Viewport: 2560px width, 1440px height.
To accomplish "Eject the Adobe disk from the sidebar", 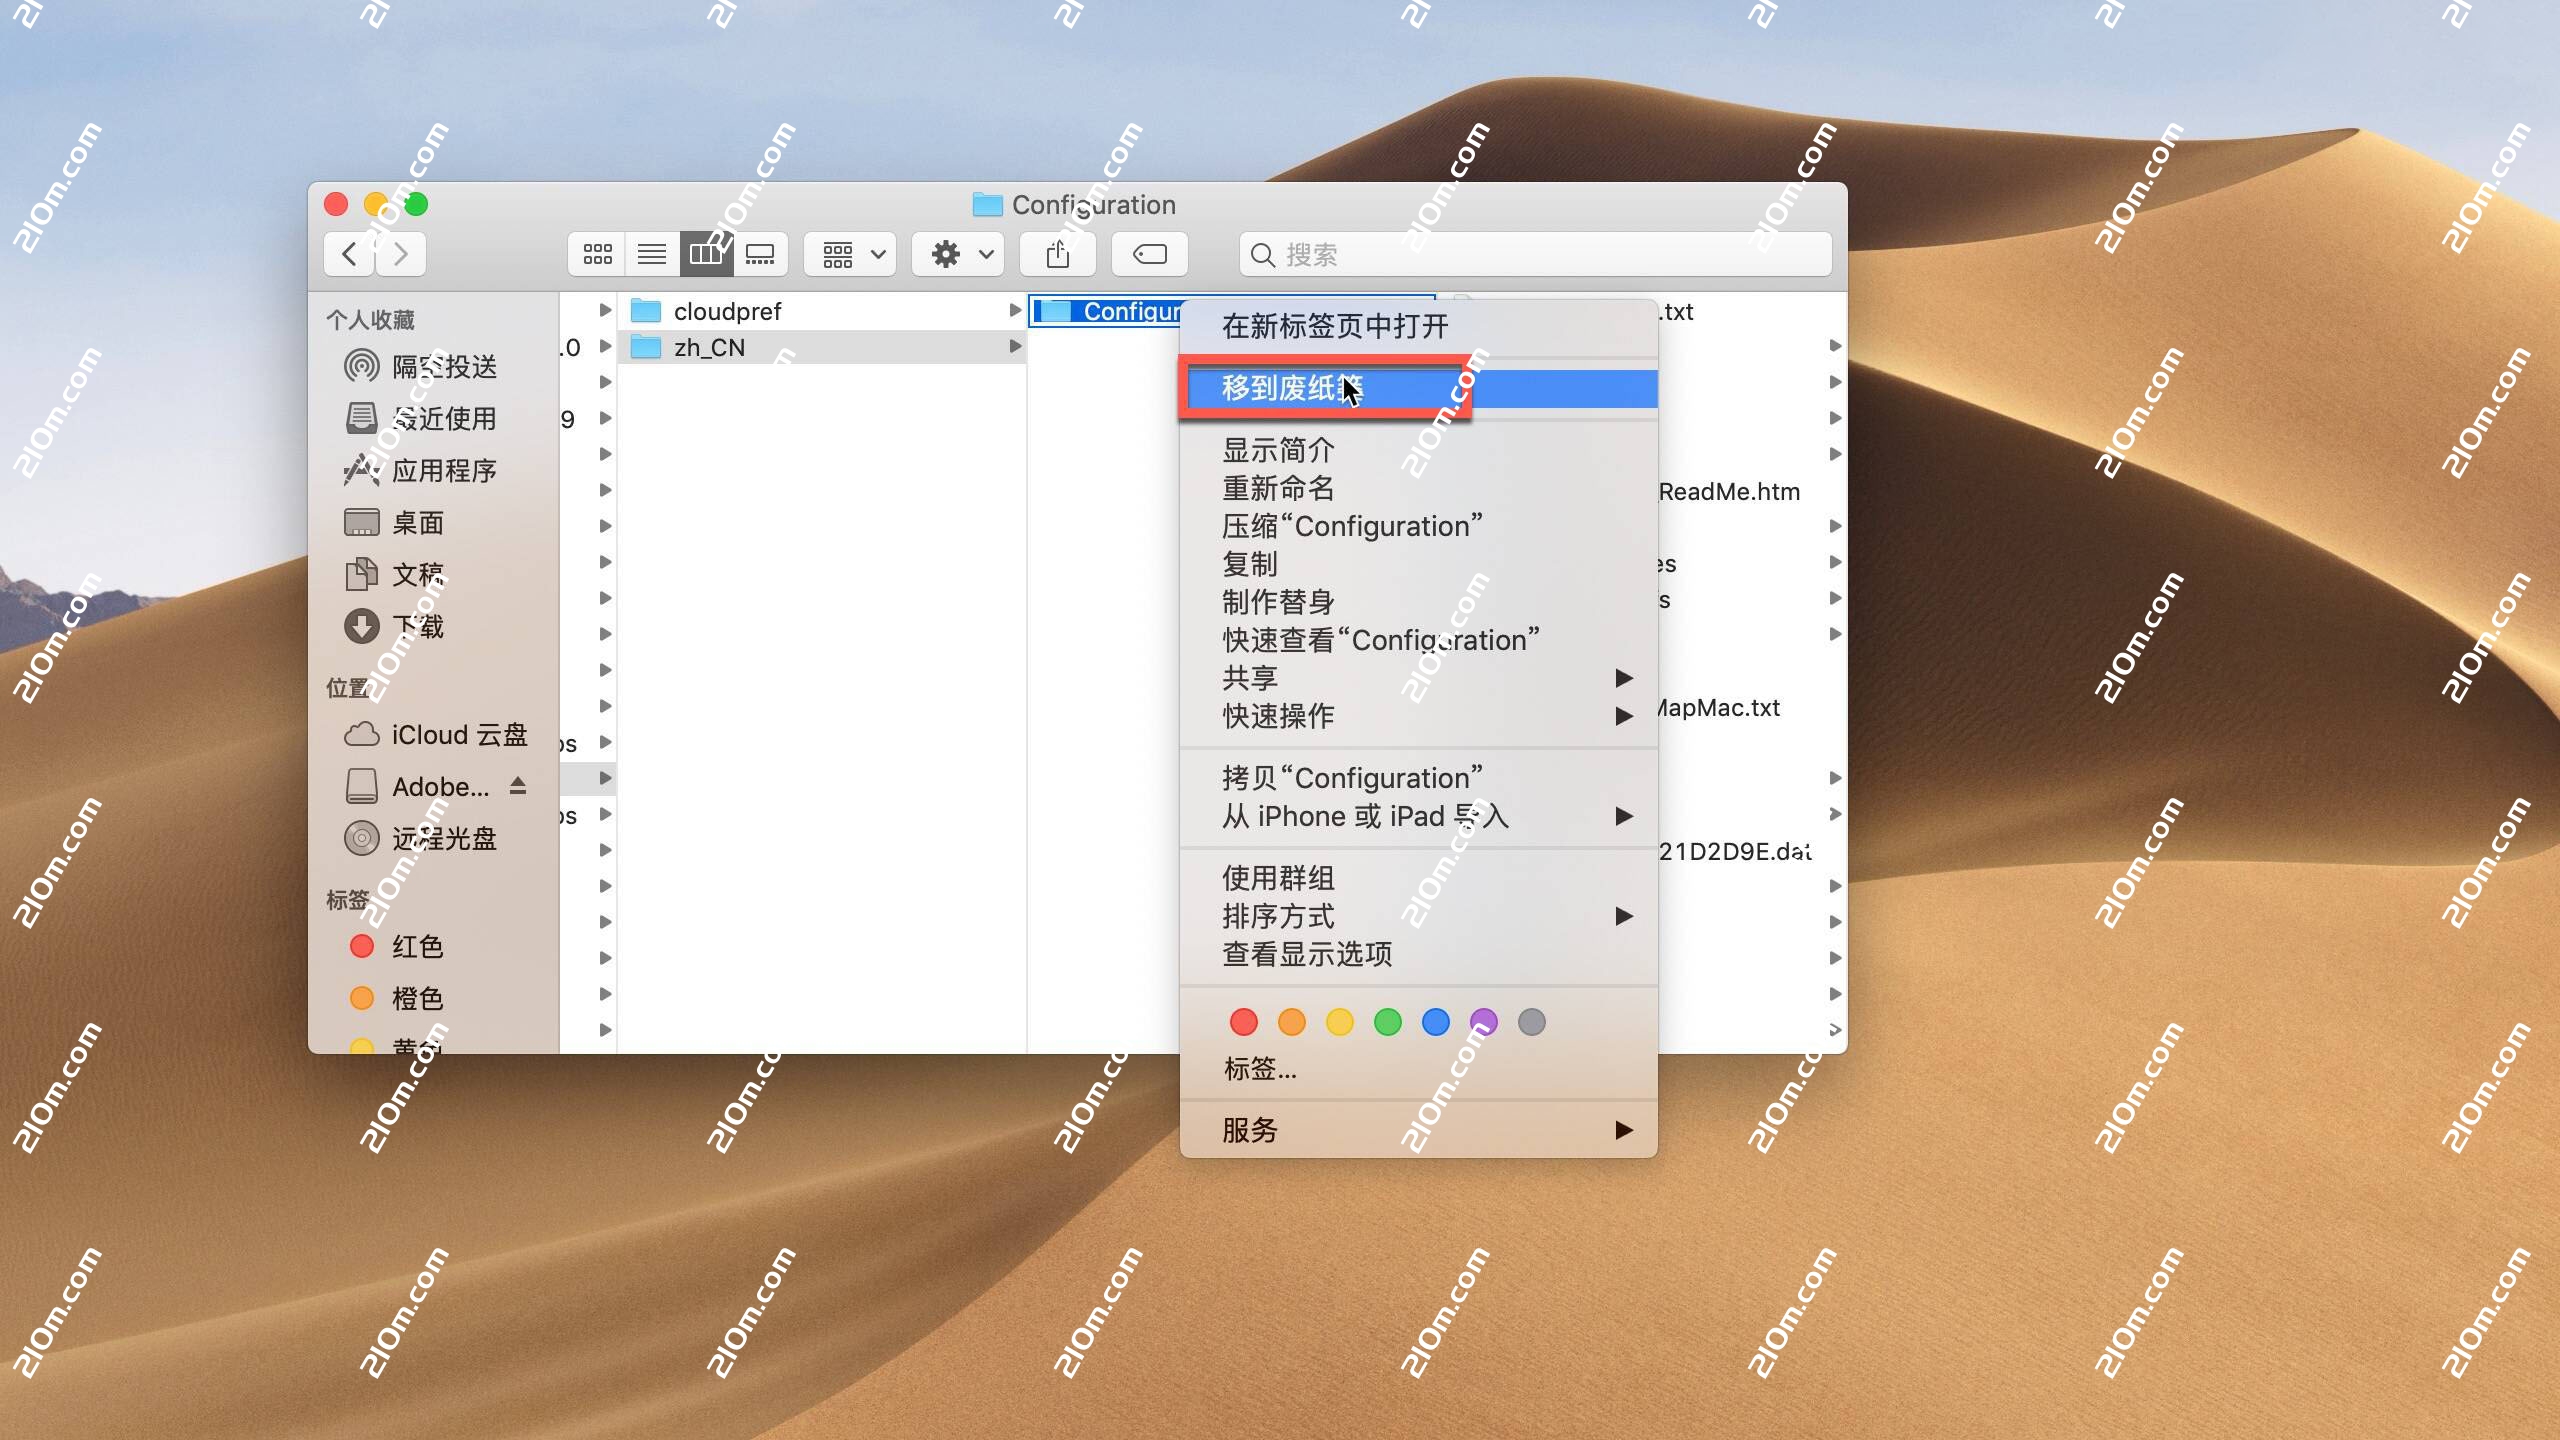I will 519,786.
